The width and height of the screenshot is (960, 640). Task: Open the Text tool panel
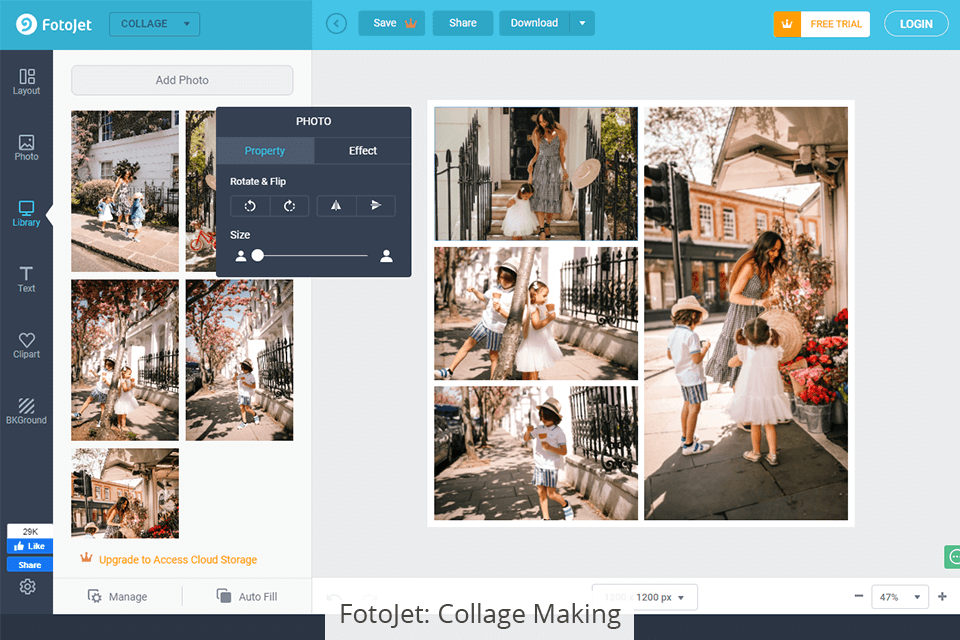[26, 280]
